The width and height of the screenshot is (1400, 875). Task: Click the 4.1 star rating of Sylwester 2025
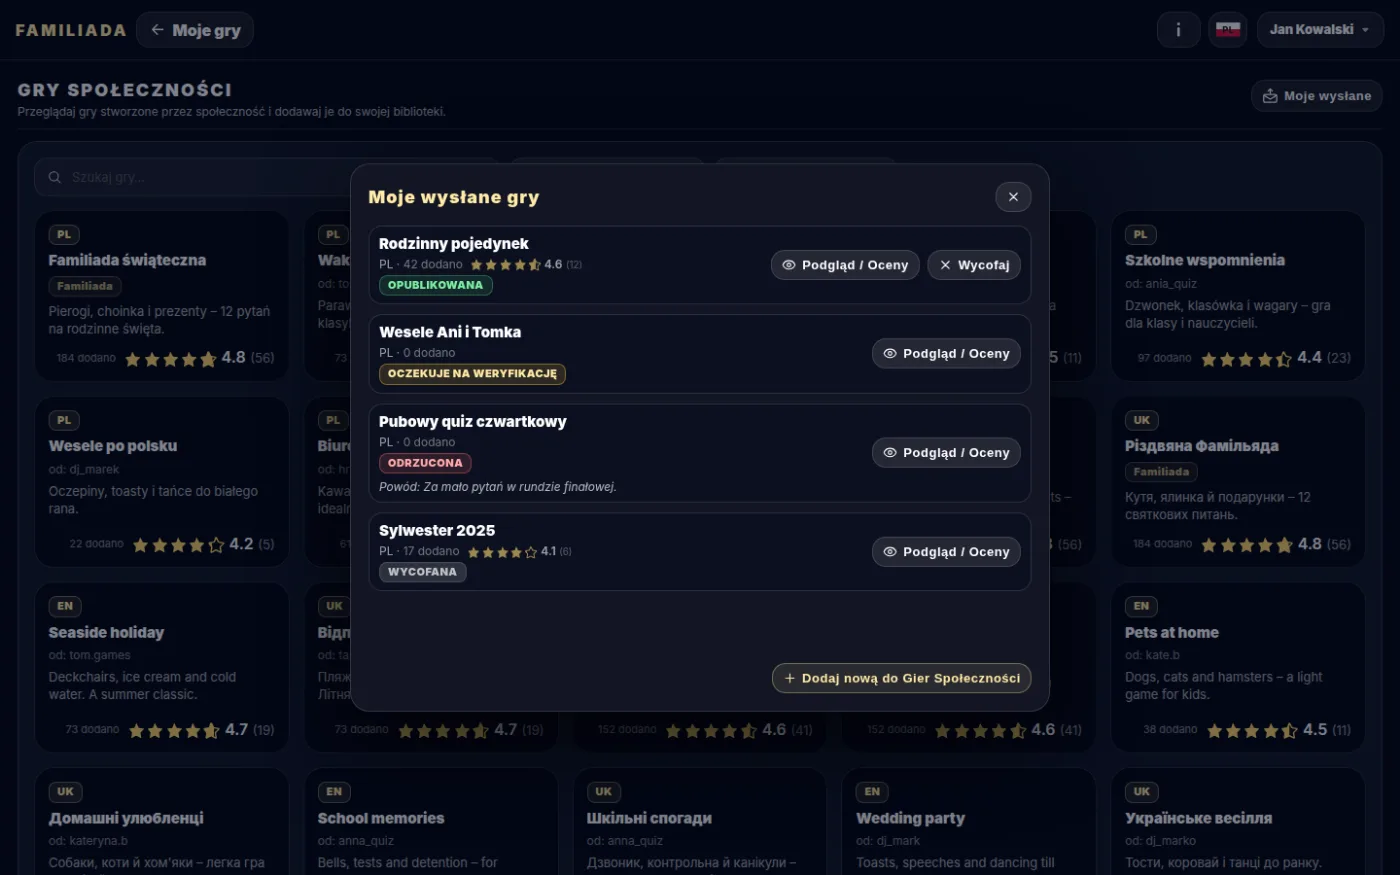click(519, 552)
